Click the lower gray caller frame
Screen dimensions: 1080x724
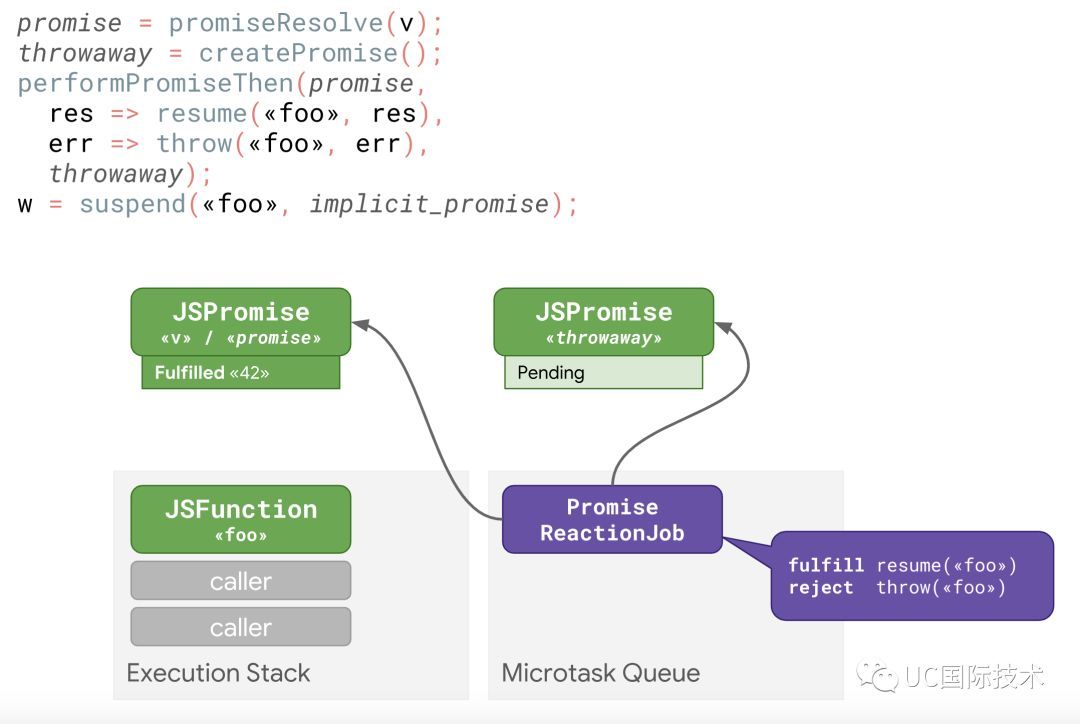click(241, 627)
